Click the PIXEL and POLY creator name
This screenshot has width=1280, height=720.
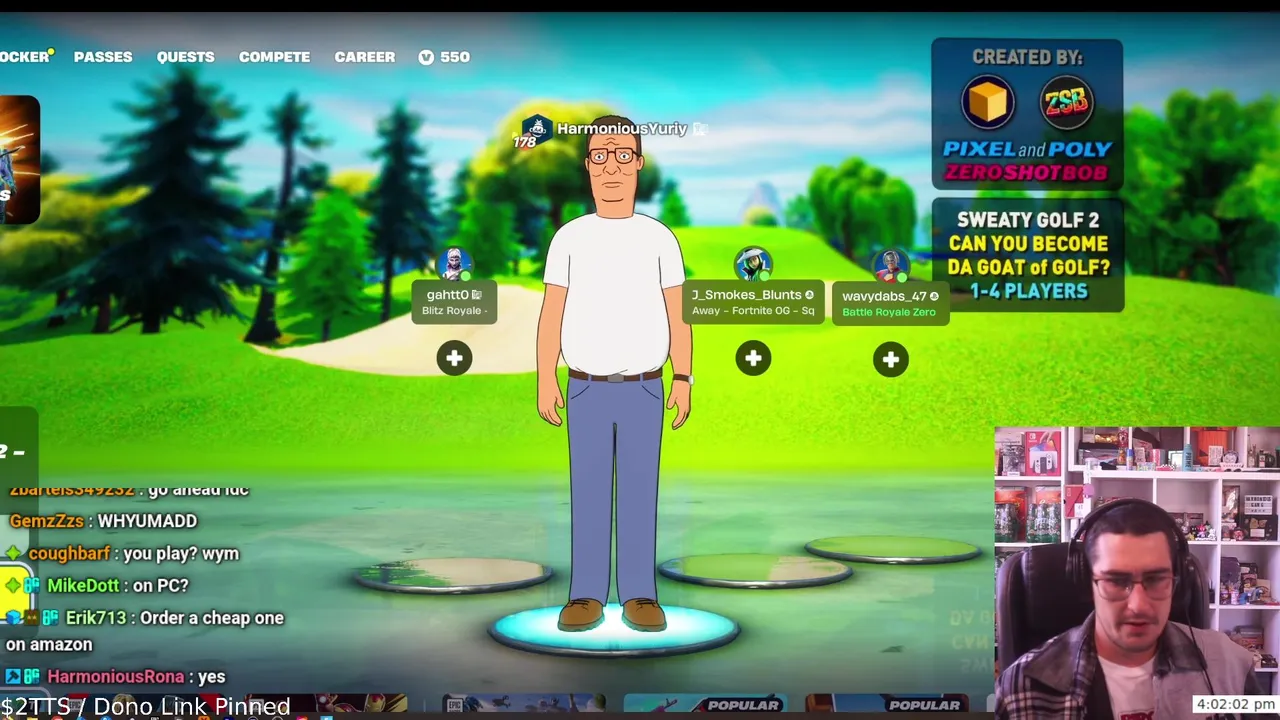1027,149
